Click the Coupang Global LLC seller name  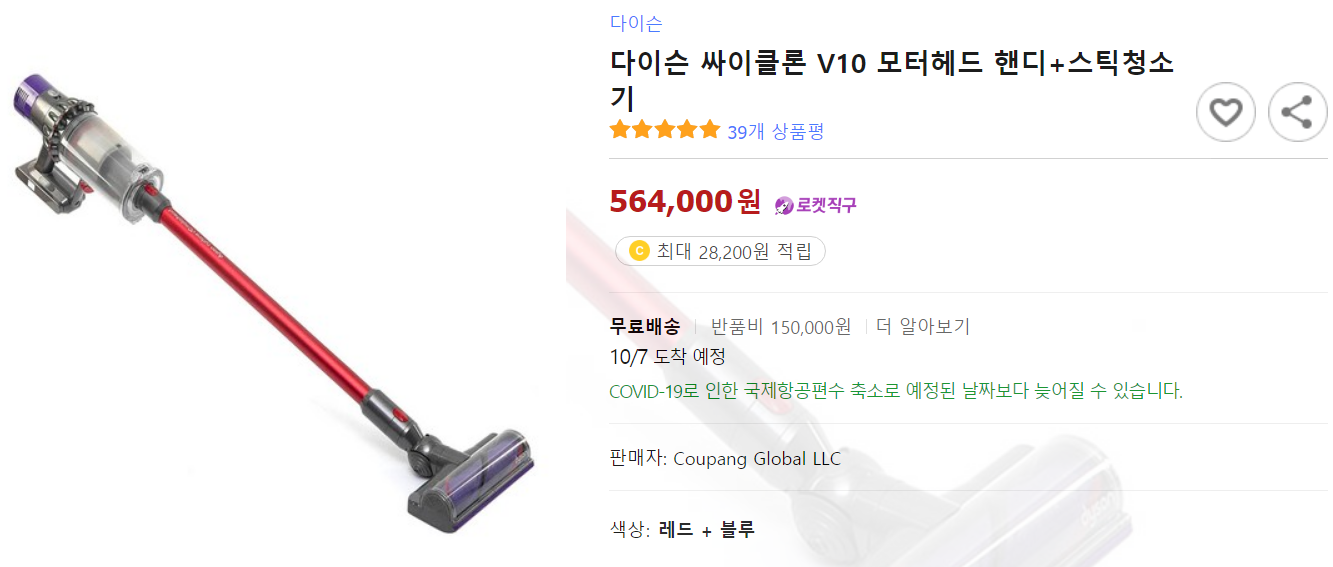coord(757,459)
